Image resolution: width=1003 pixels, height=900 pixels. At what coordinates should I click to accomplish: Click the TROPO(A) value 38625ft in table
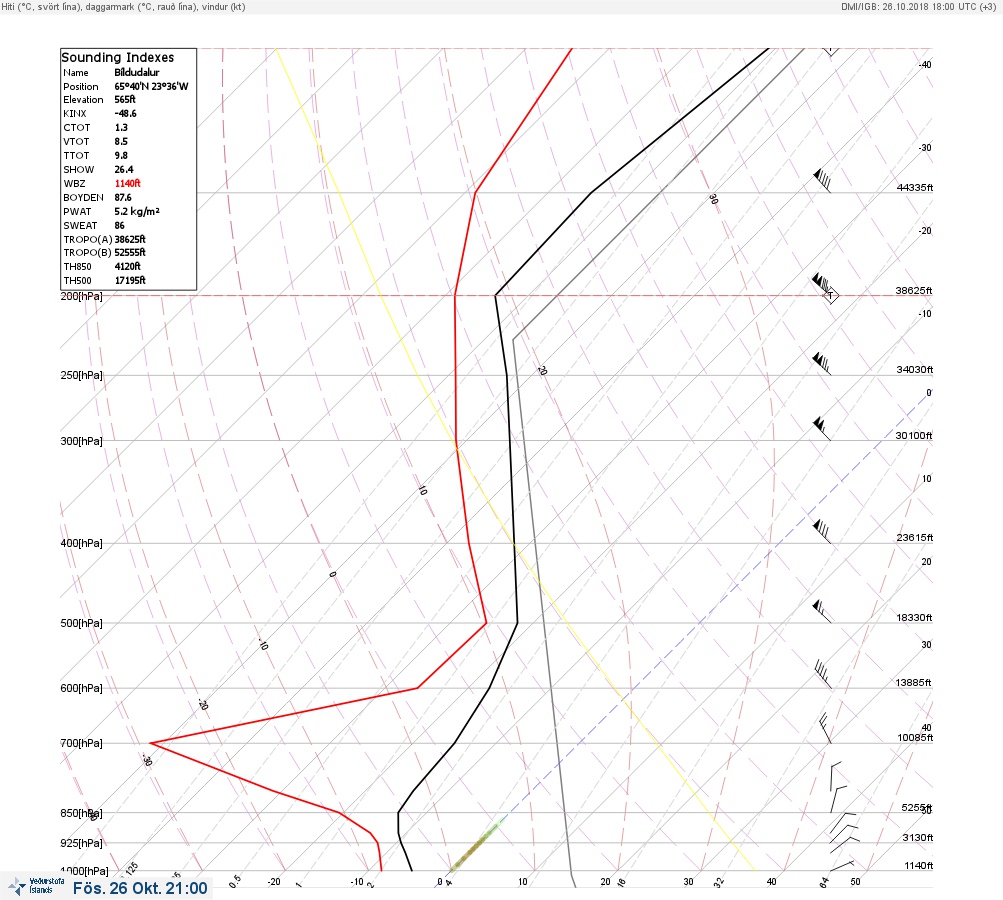[x=130, y=239]
